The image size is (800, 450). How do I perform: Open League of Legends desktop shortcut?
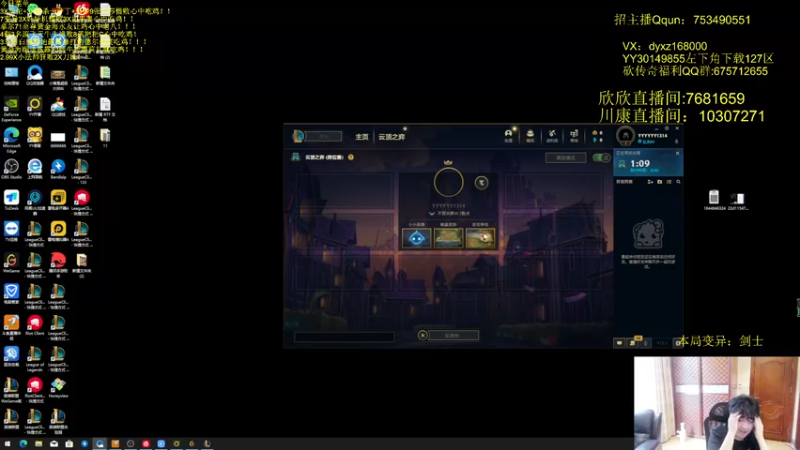coord(35,359)
